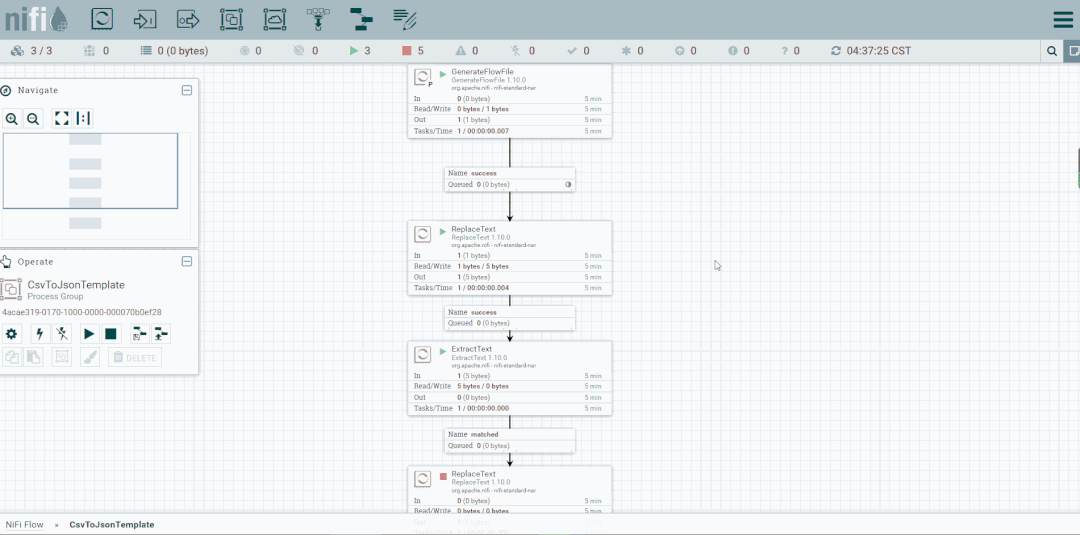The height and width of the screenshot is (535, 1080).
Task: Click the up-to-date versioned count checkmark
Action: pos(577,51)
